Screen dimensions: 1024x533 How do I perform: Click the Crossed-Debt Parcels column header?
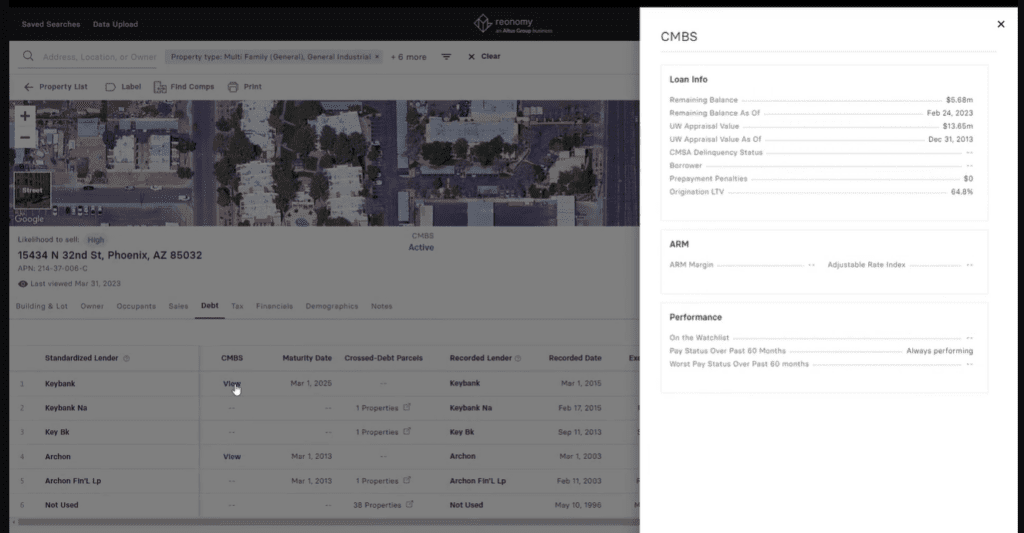[x=383, y=358]
